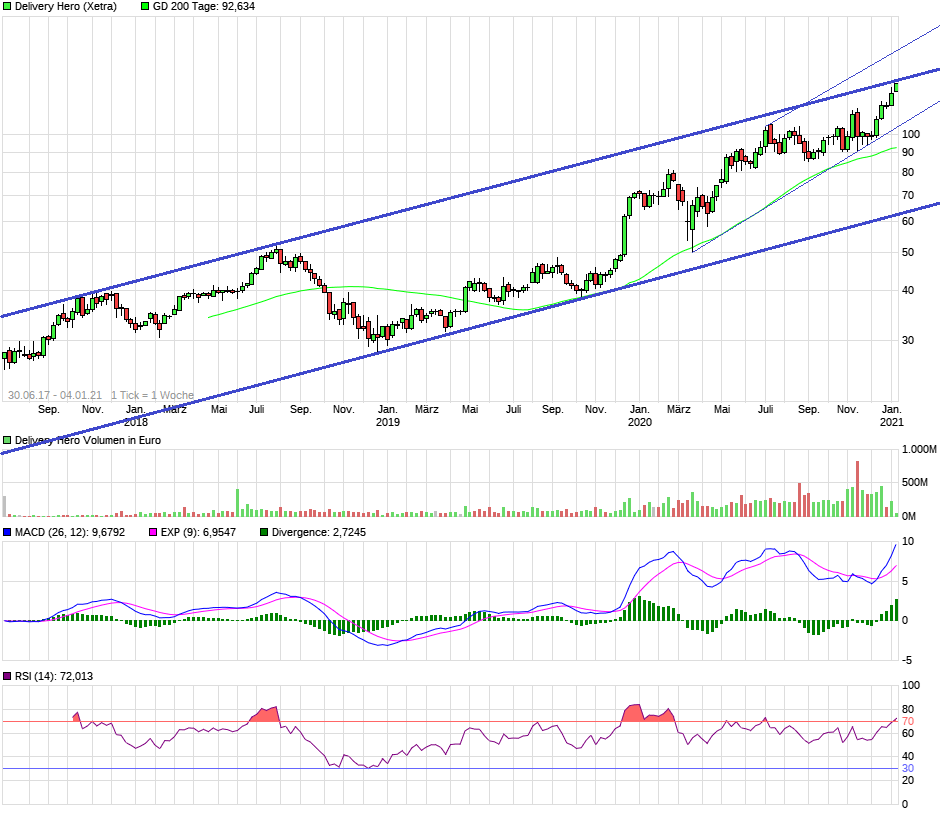This screenshot has height=814, width=940.
Task: Click the purple RSI indicator icon
Action: 8,675
